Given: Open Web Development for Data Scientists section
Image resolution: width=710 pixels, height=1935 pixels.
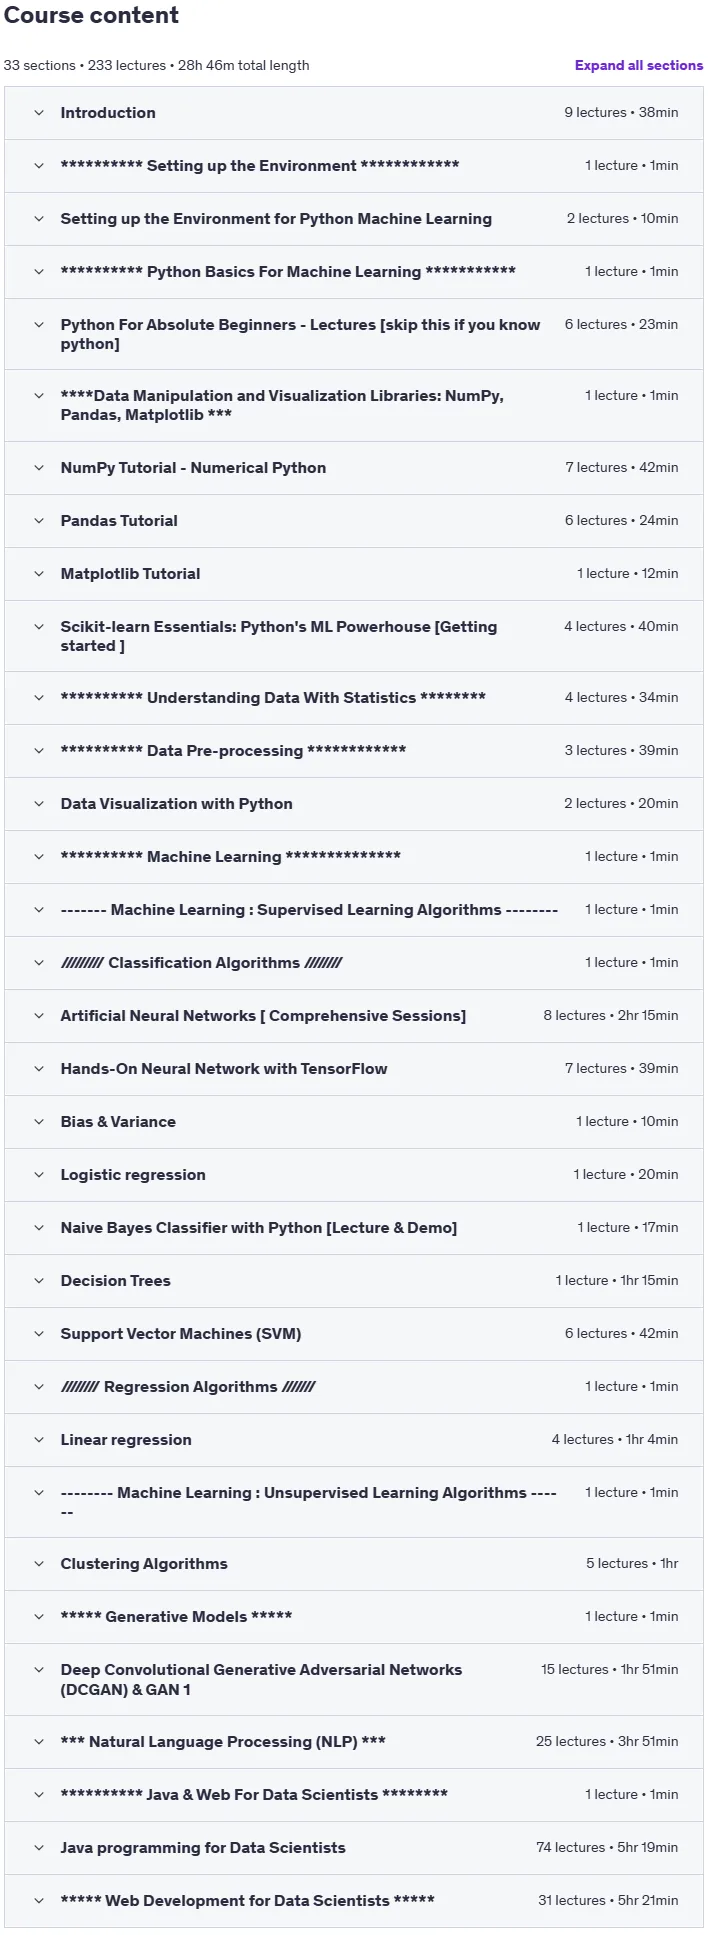Looking at the screenshot, I should point(354,1901).
